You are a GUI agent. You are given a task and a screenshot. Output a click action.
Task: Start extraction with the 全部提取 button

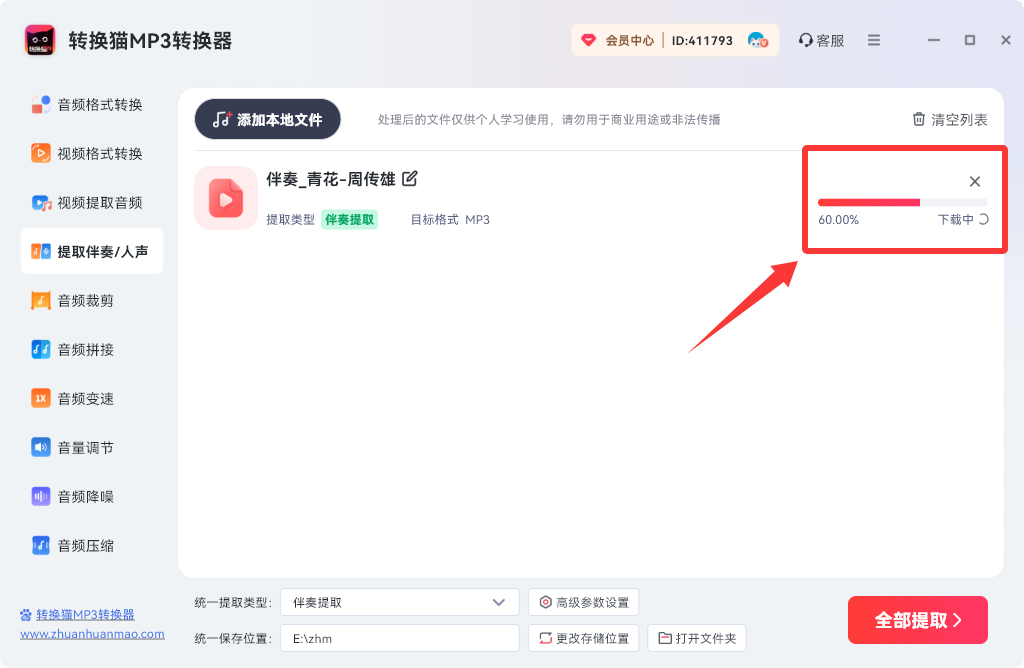point(917,619)
